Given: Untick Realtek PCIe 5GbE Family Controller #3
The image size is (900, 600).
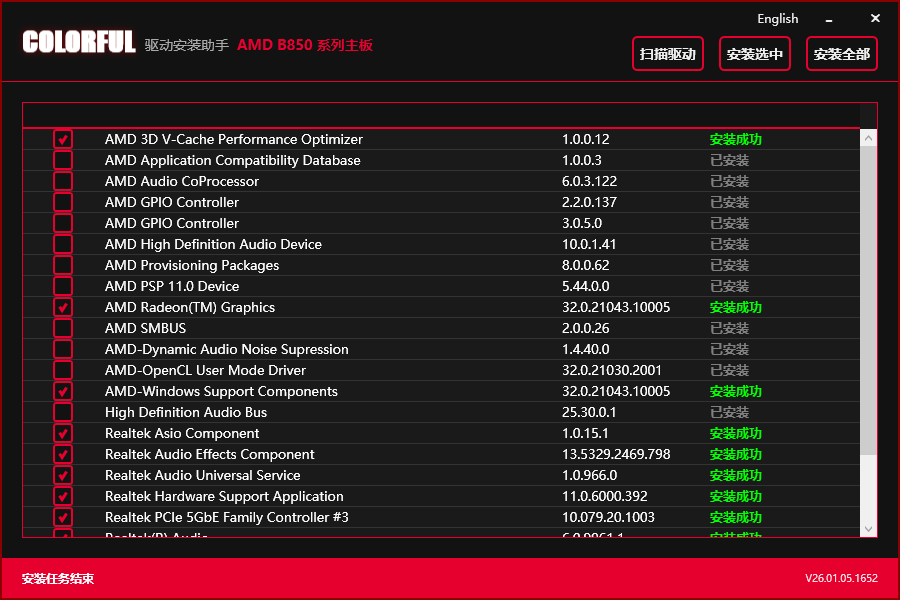Looking at the screenshot, I should (x=63, y=517).
